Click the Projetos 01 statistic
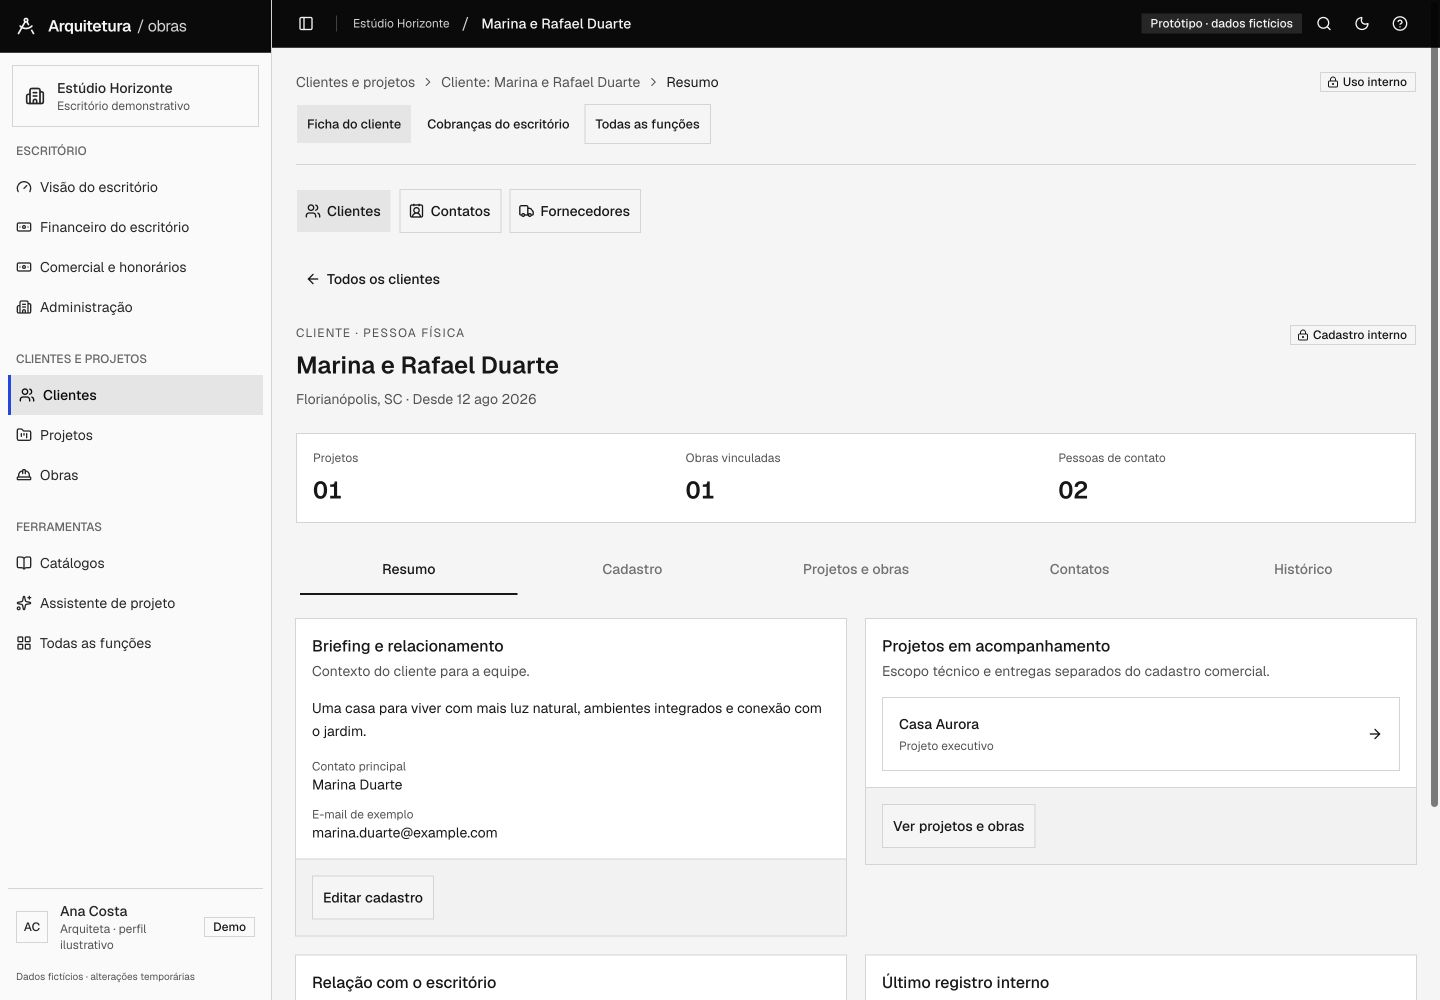 482,477
